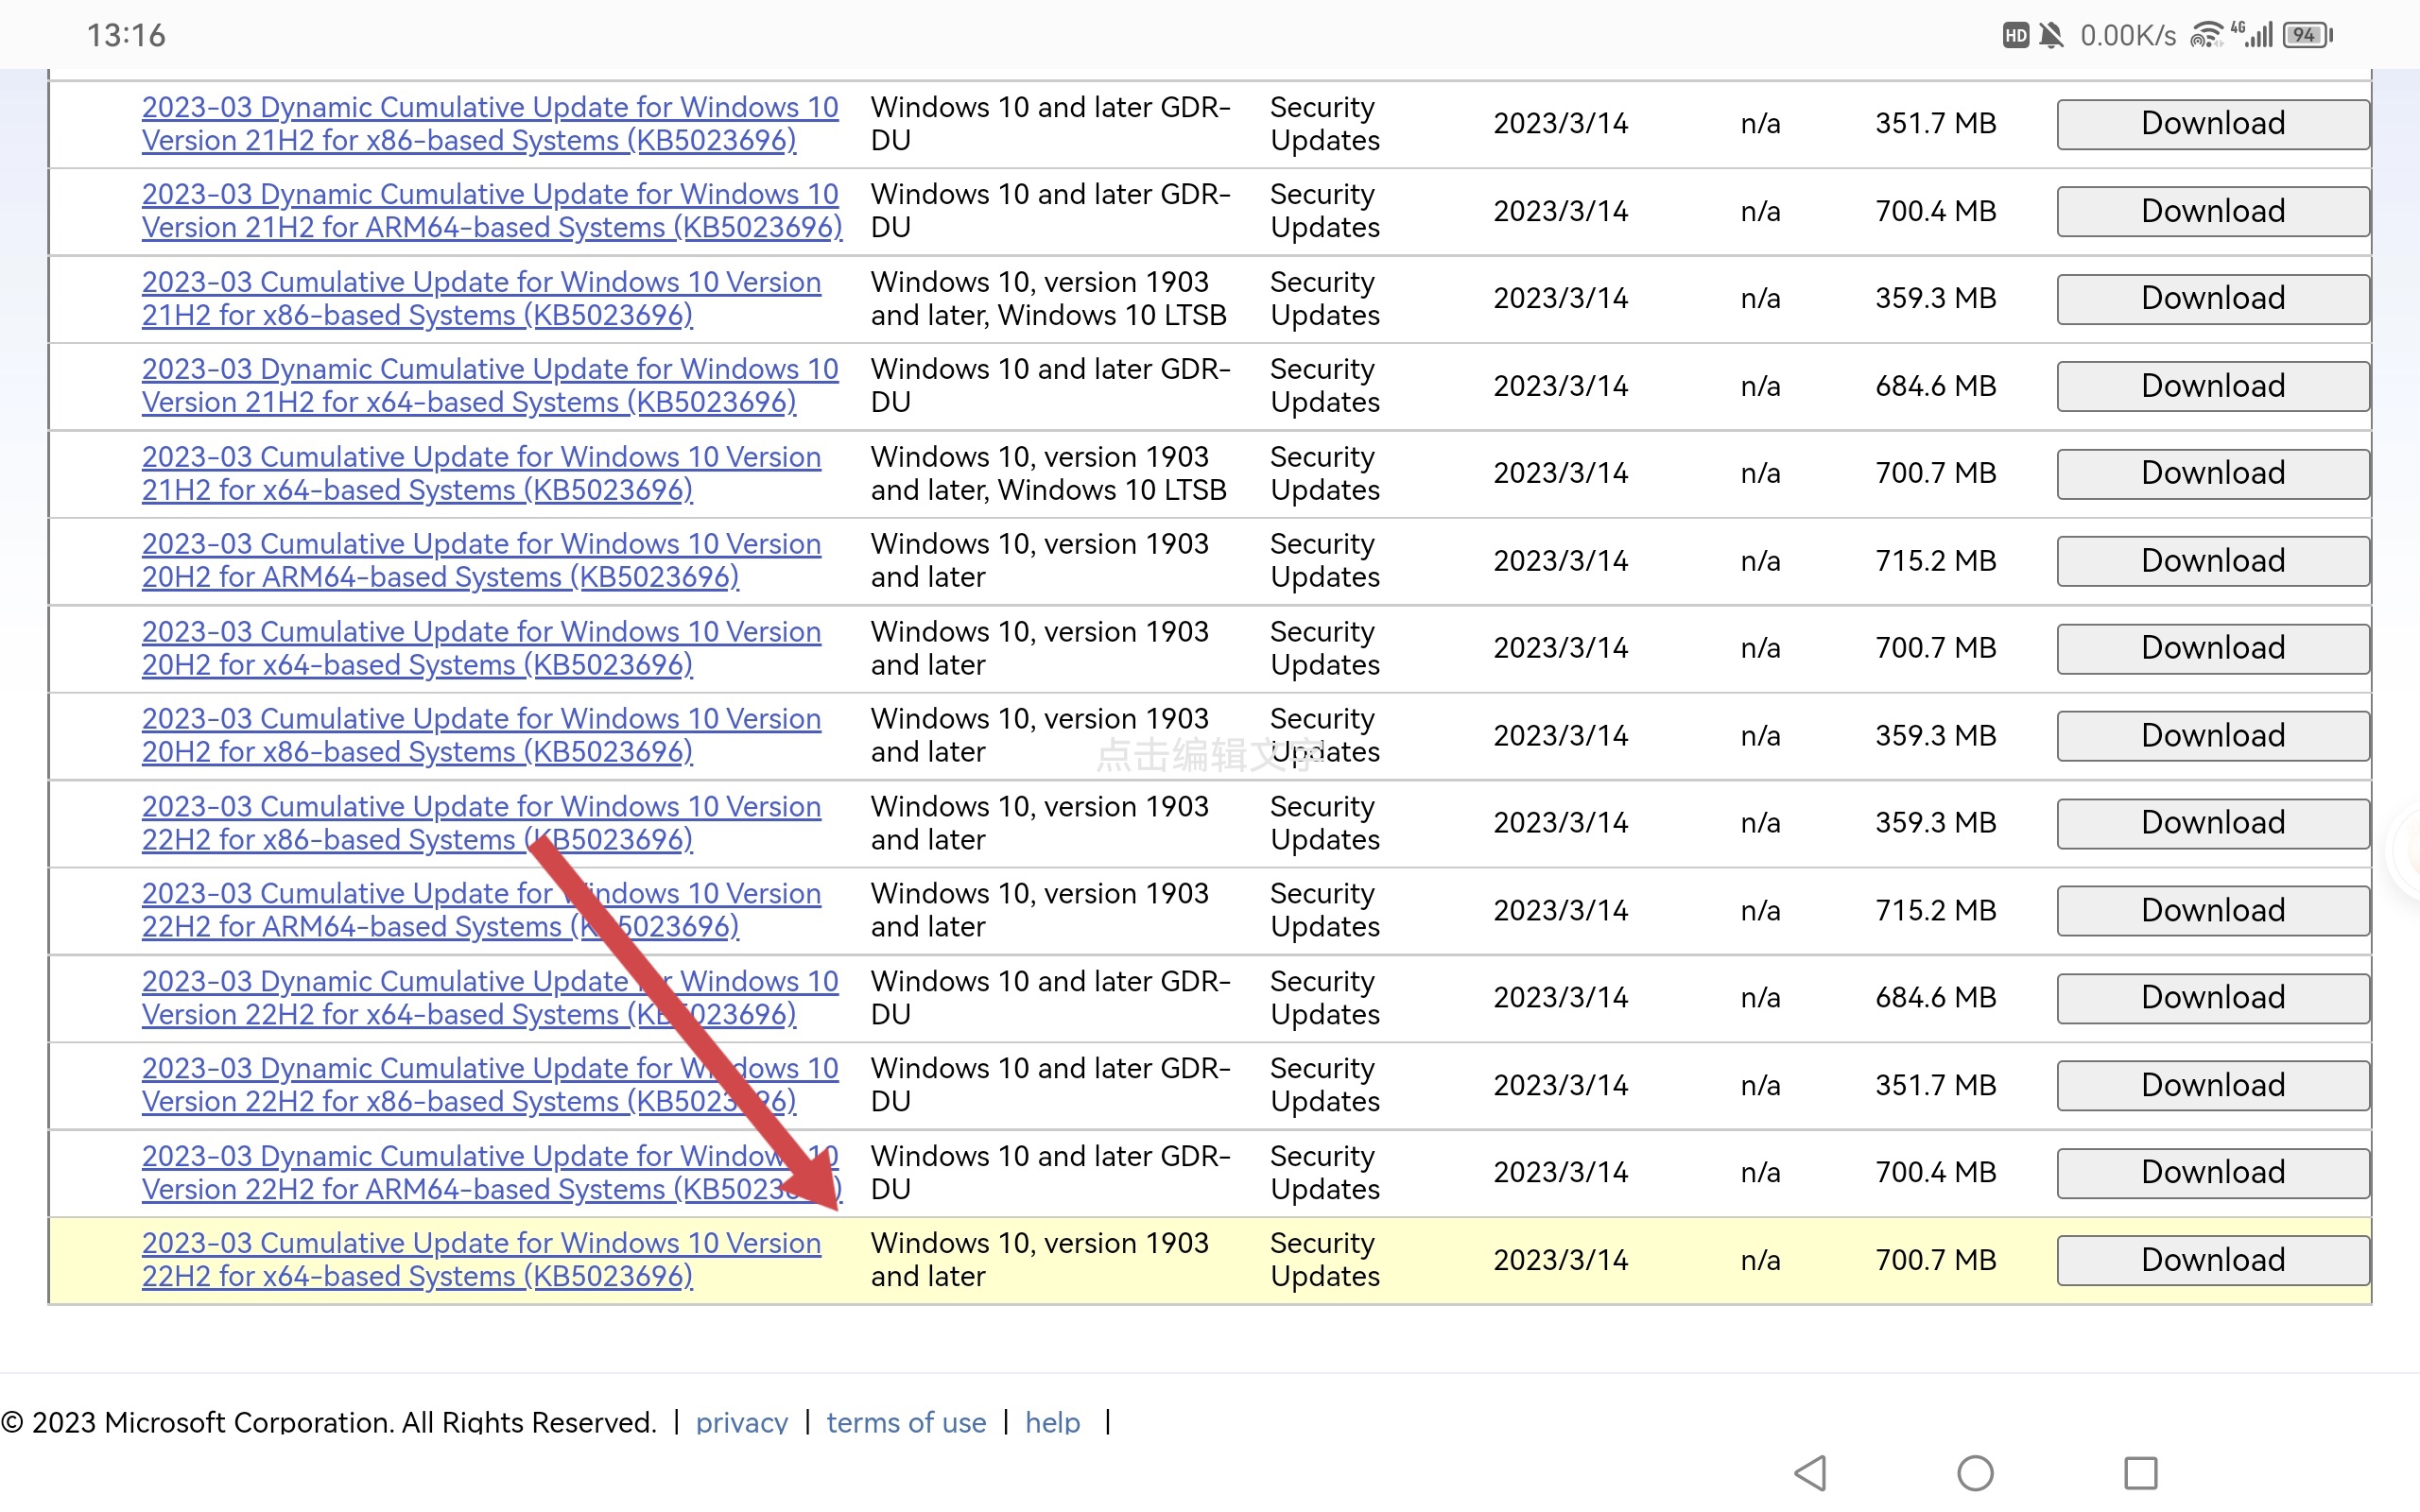Select the copyright Microsoft Corporation text
Image resolution: width=2420 pixels, height=1512 pixels.
pyautogui.click(x=329, y=1422)
